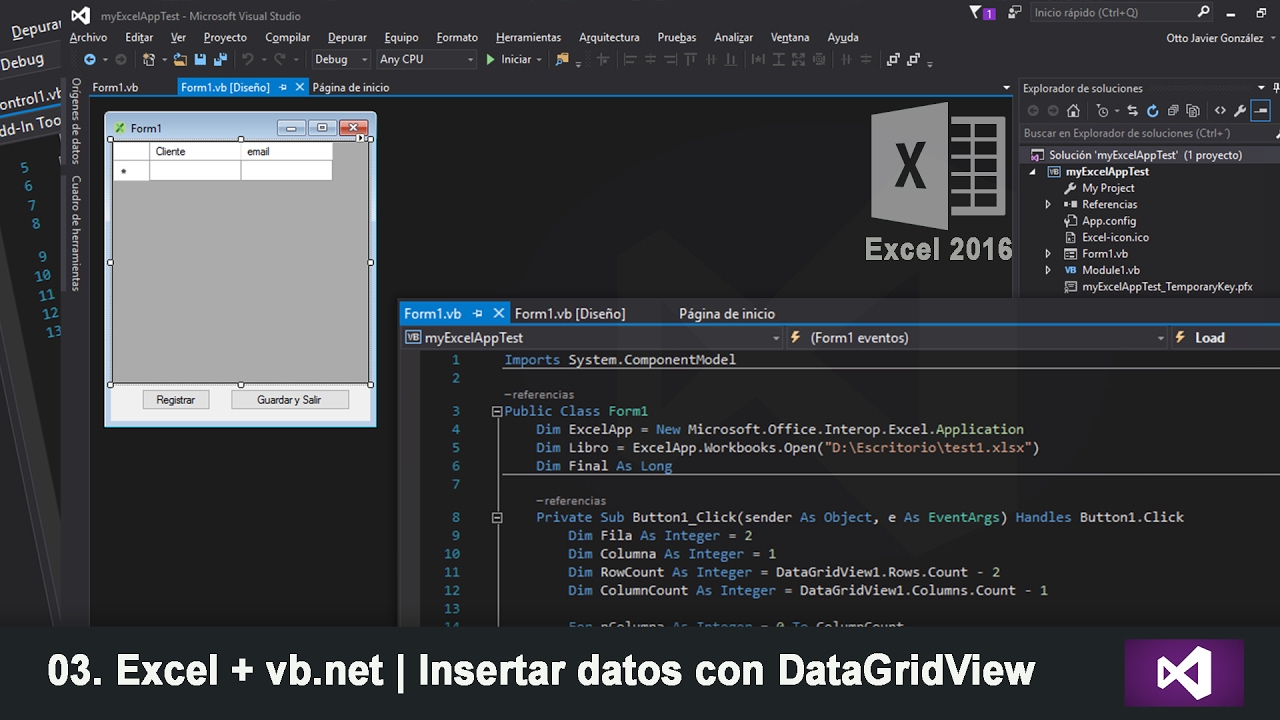Click the Navigate Backward toolbar arrow
1280x720 pixels.
[x=90, y=60]
